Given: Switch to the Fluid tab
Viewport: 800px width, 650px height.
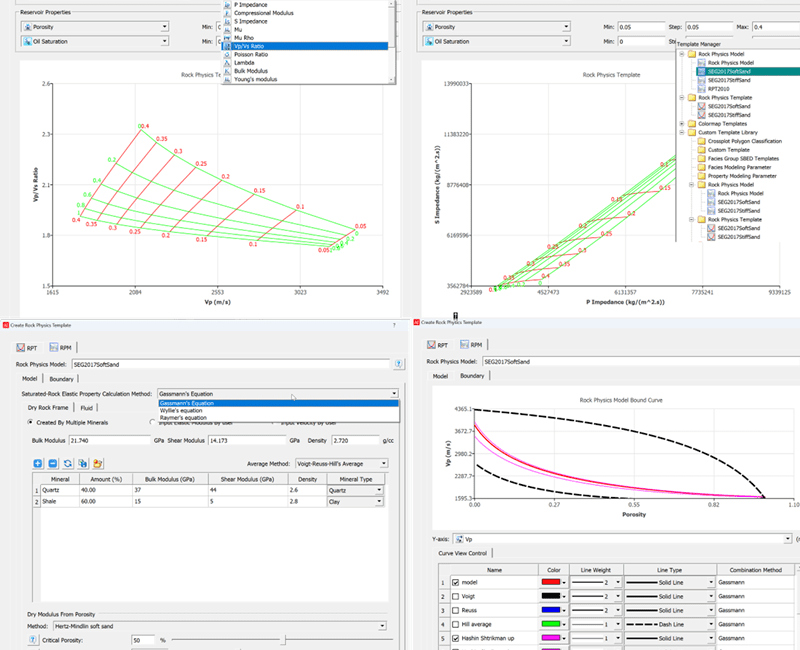Looking at the screenshot, I should tap(87, 408).
